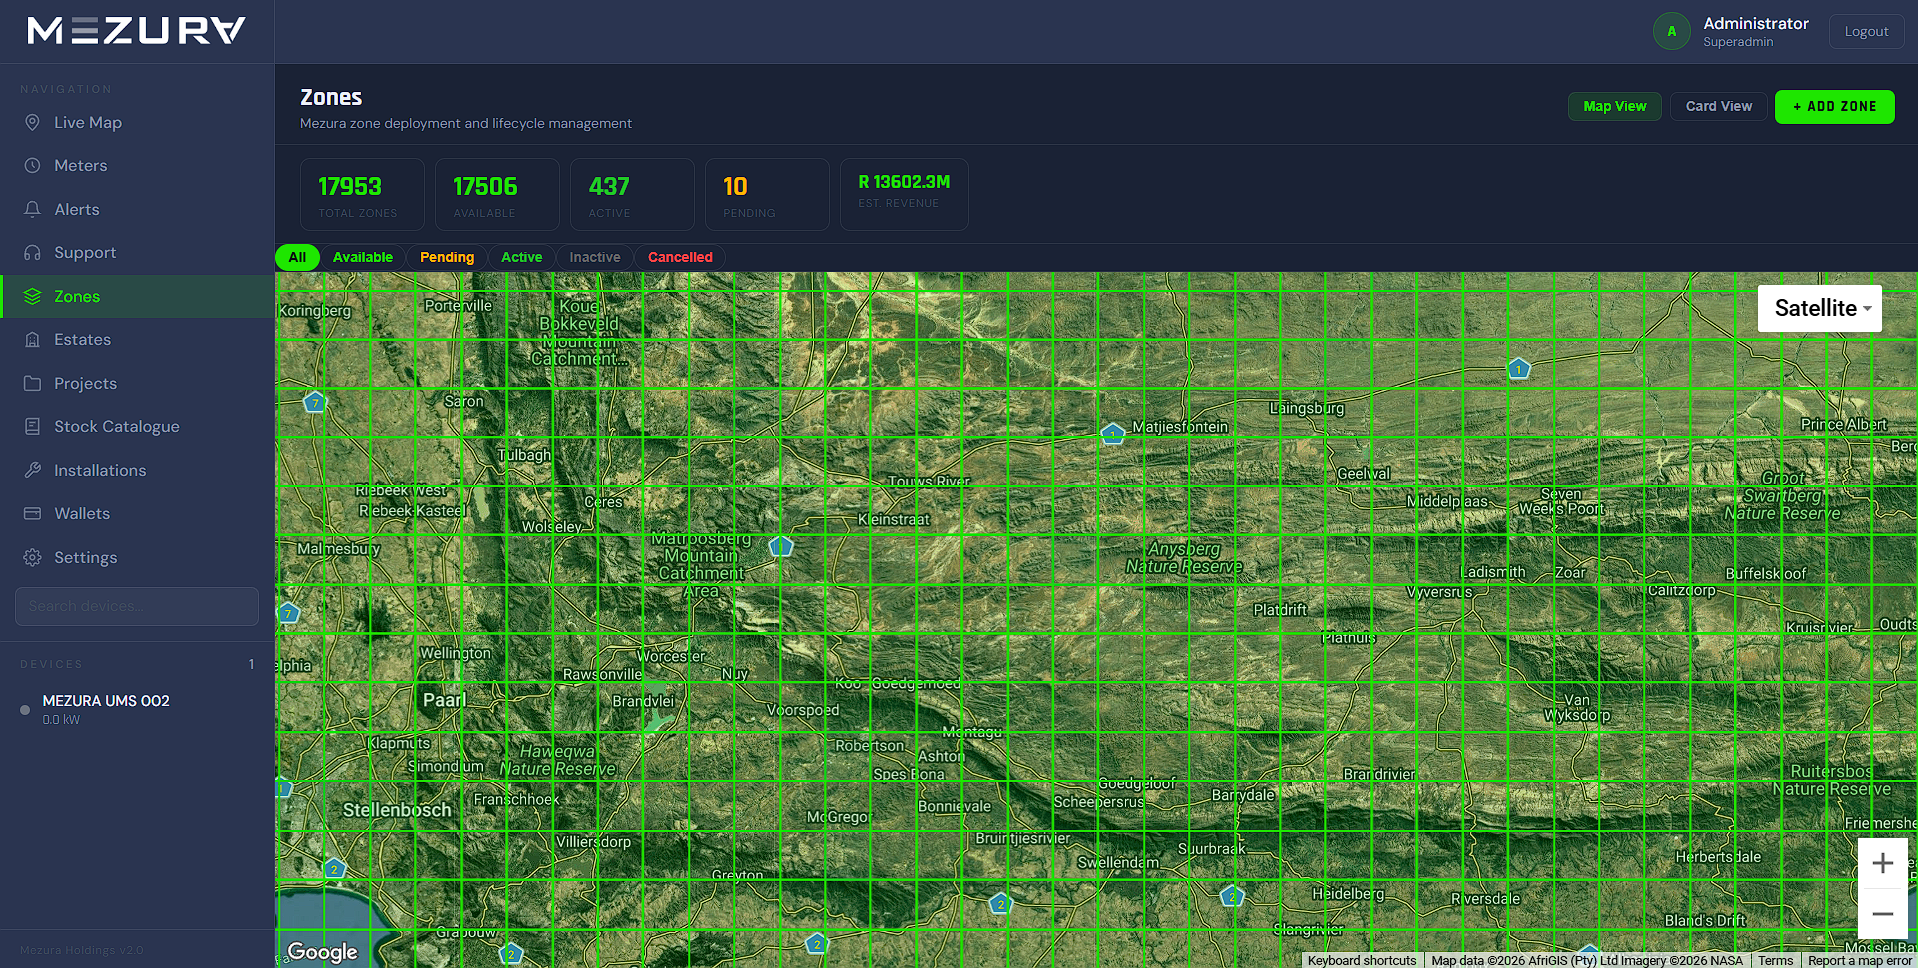Open the Settings gear icon
The height and width of the screenshot is (968, 1918).
(x=32, y=557)
